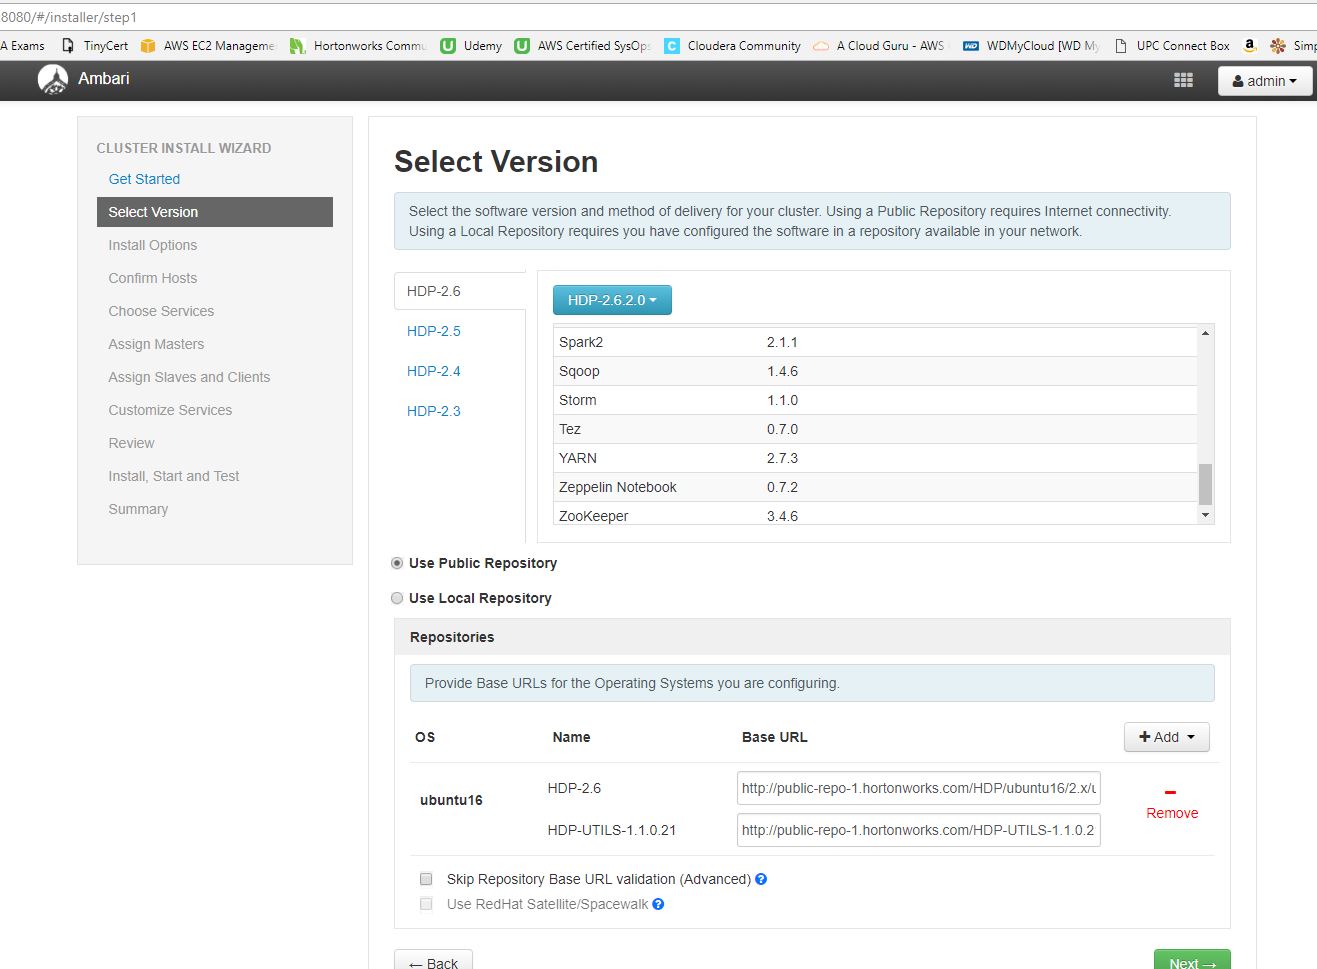Screen dimensions: 1317x969
Task: Open the HDP-2.6.2.0 version dropdown
Action: click(x=612, y=299)
